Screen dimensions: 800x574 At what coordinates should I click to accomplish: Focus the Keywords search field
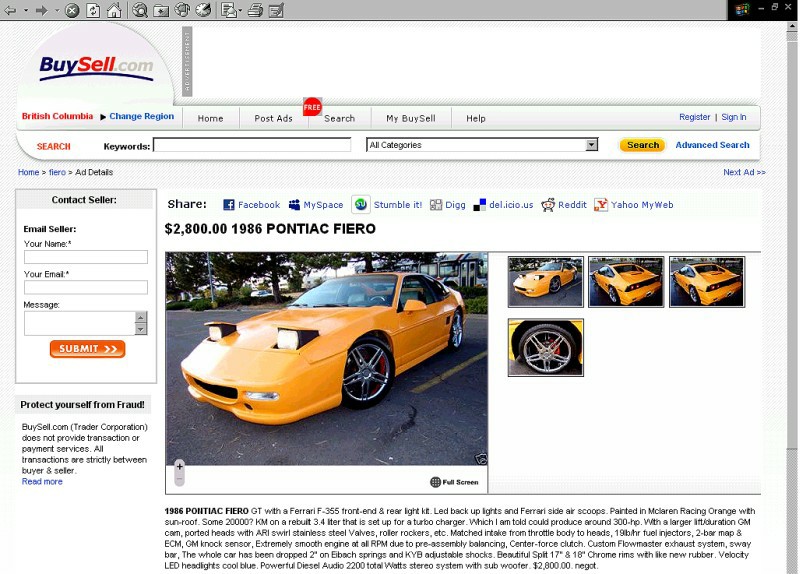(x=252, y=145)
